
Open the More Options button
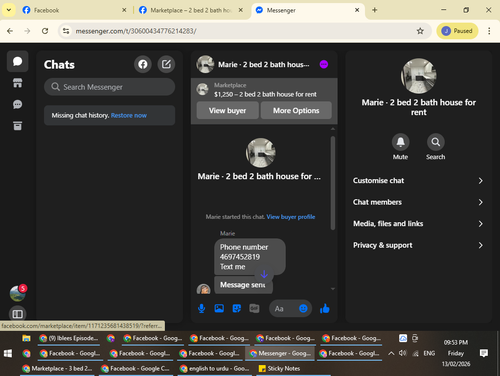click(296, 110)
